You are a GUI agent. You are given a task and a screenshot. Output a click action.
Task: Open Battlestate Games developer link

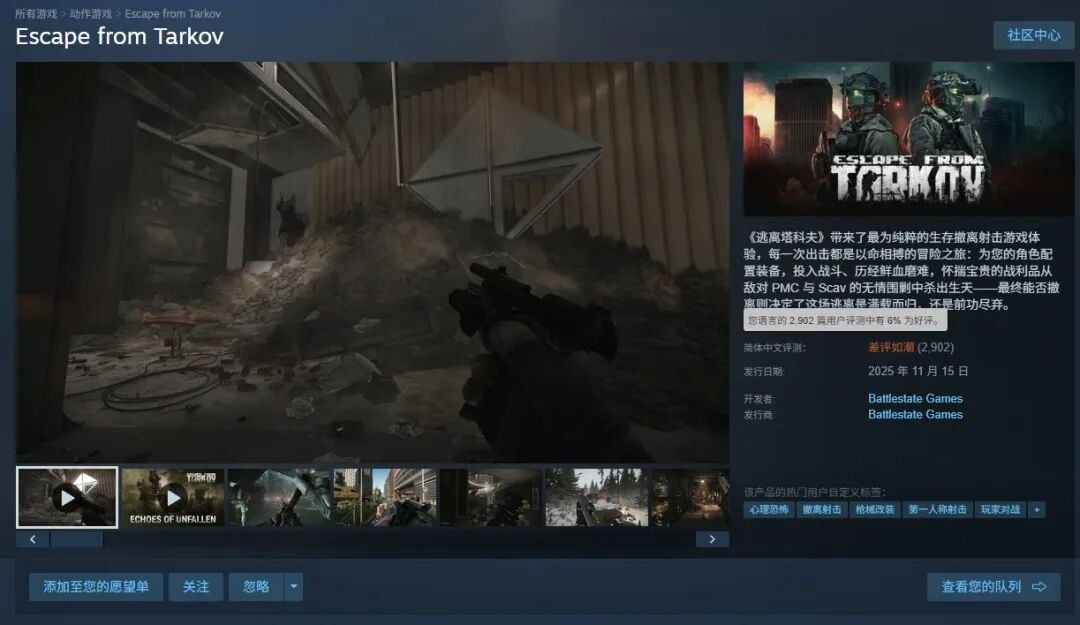point(915,398)
